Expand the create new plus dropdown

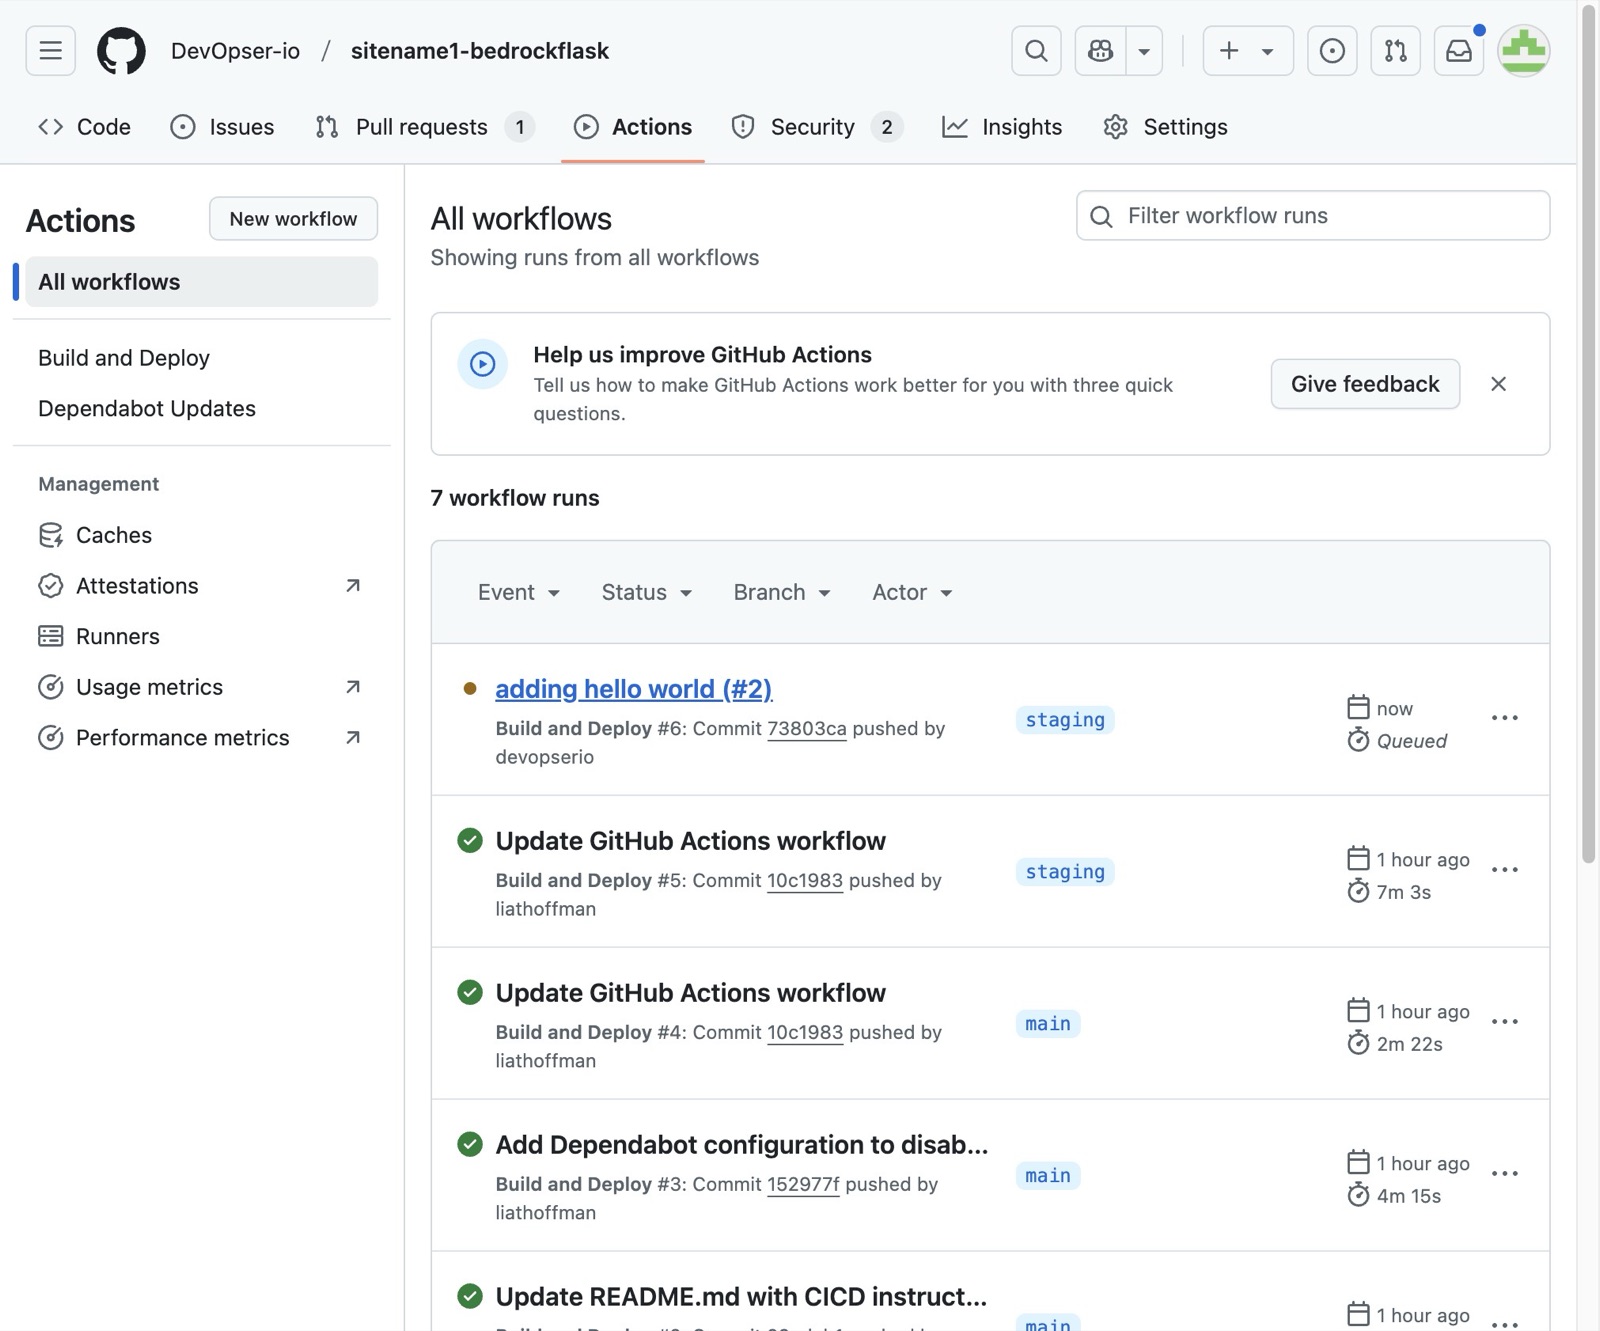(1247, 51)
